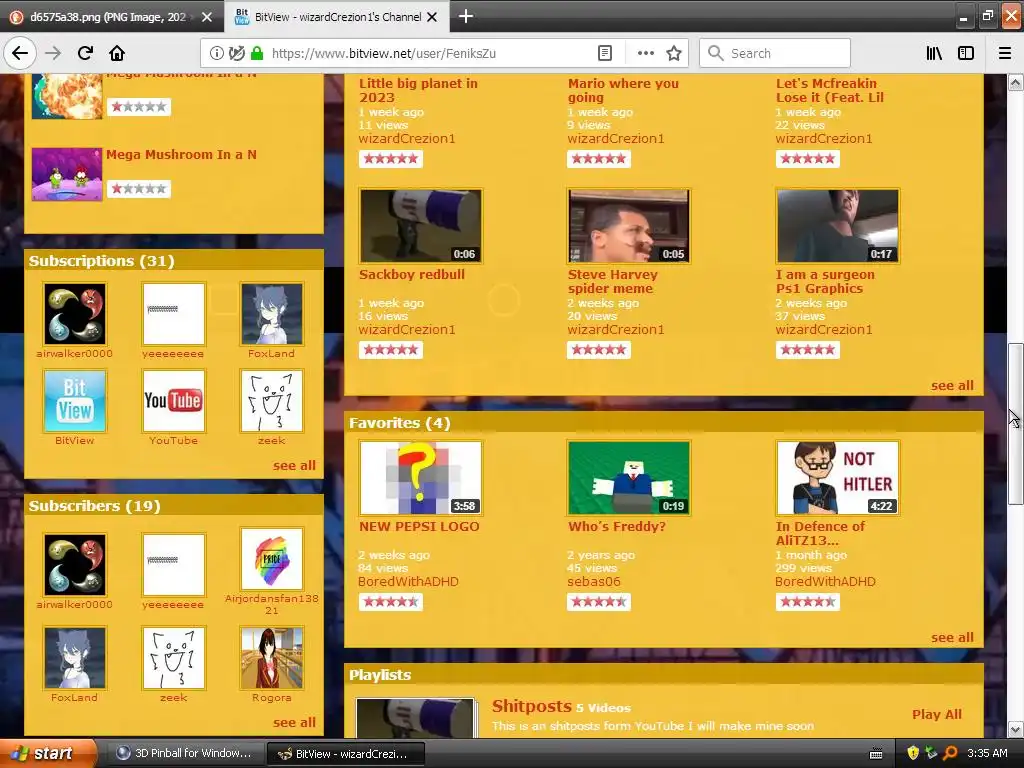Open wizardCrezion1 under Sackboy redbull
The width and height of the screenshot is (1024, 768).
pyautogui.click(x=407, y=329)
